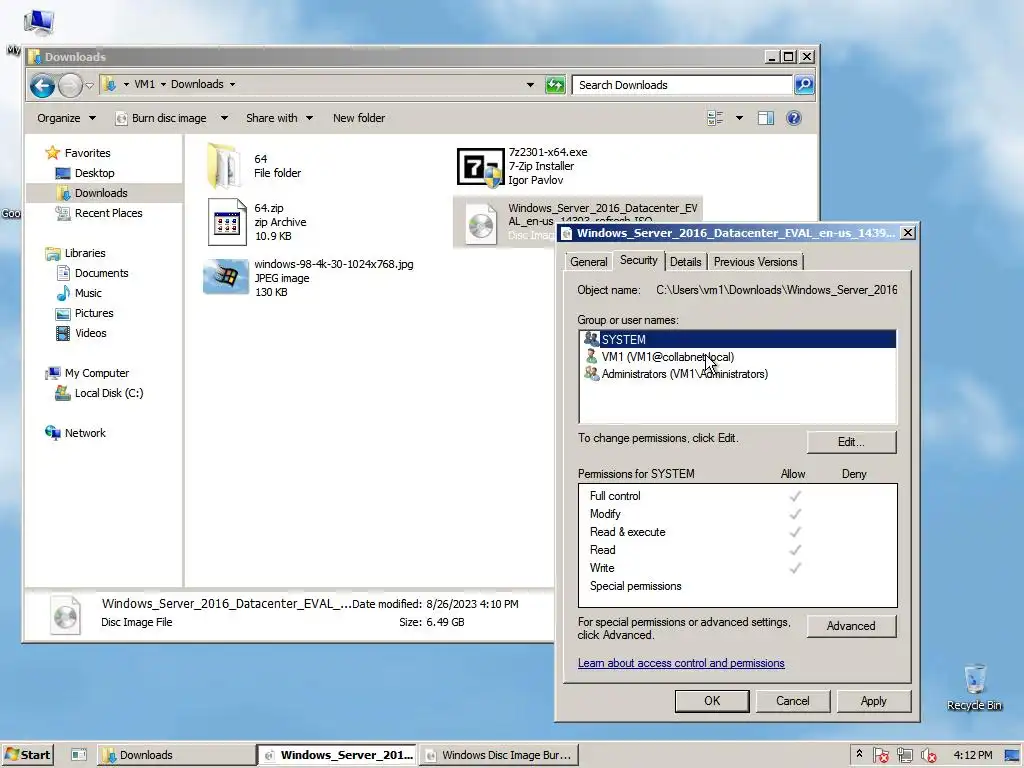Click the muted volume tray icon
Viewport: 1024px width, 768px height.
(x=929, y=756)
